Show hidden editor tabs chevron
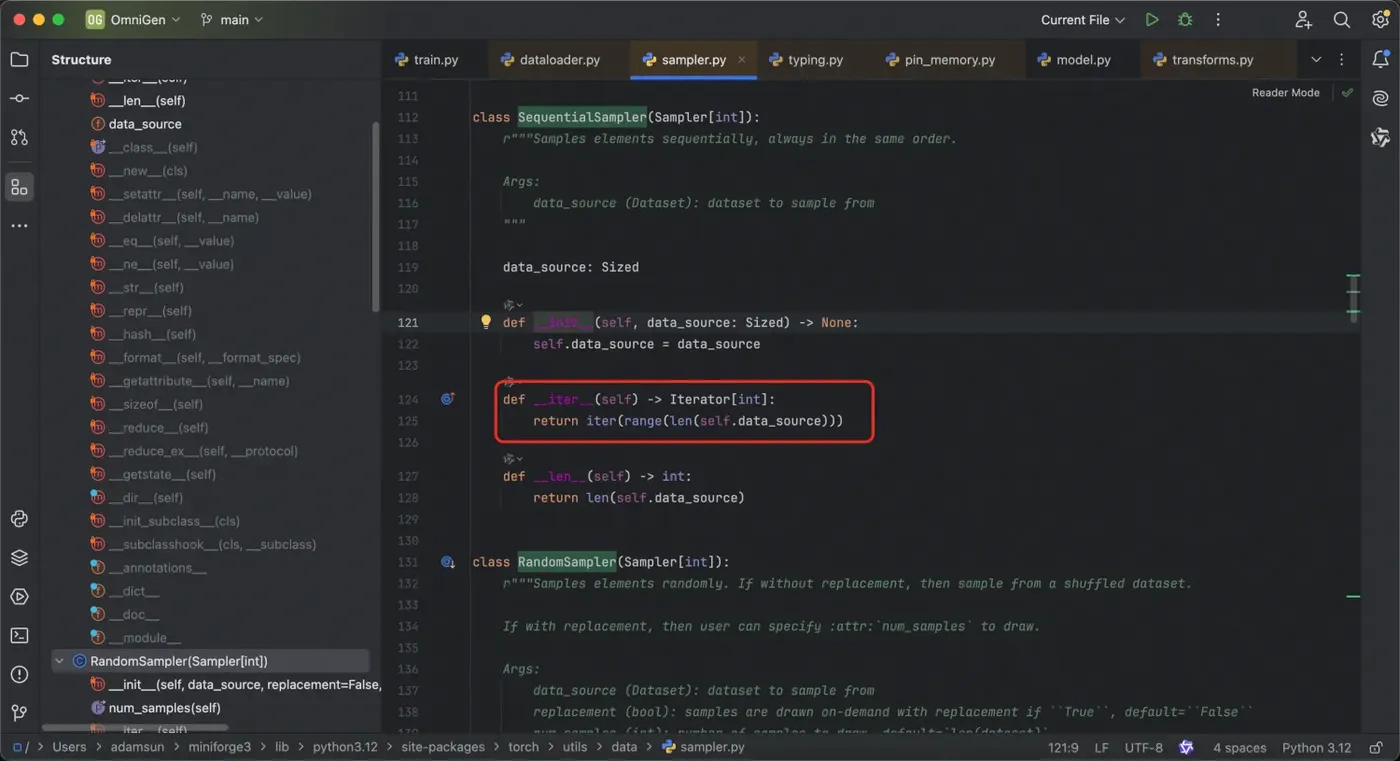This screenshot has height=761, width=1400. 1316,60
